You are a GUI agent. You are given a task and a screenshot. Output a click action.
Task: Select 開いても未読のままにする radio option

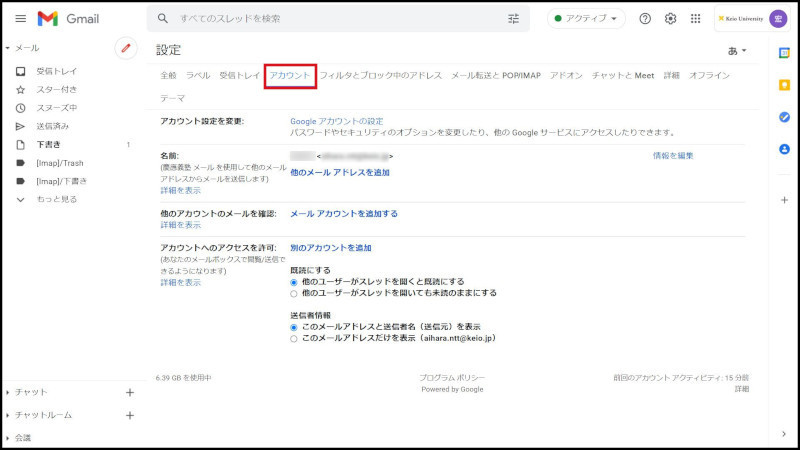coord(294,294)
